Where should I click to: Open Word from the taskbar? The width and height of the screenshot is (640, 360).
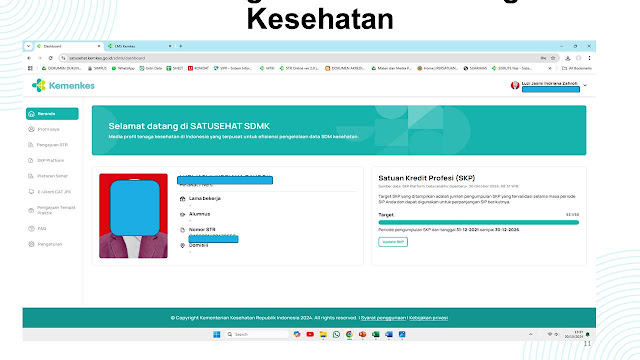click(x=389, y=334)
